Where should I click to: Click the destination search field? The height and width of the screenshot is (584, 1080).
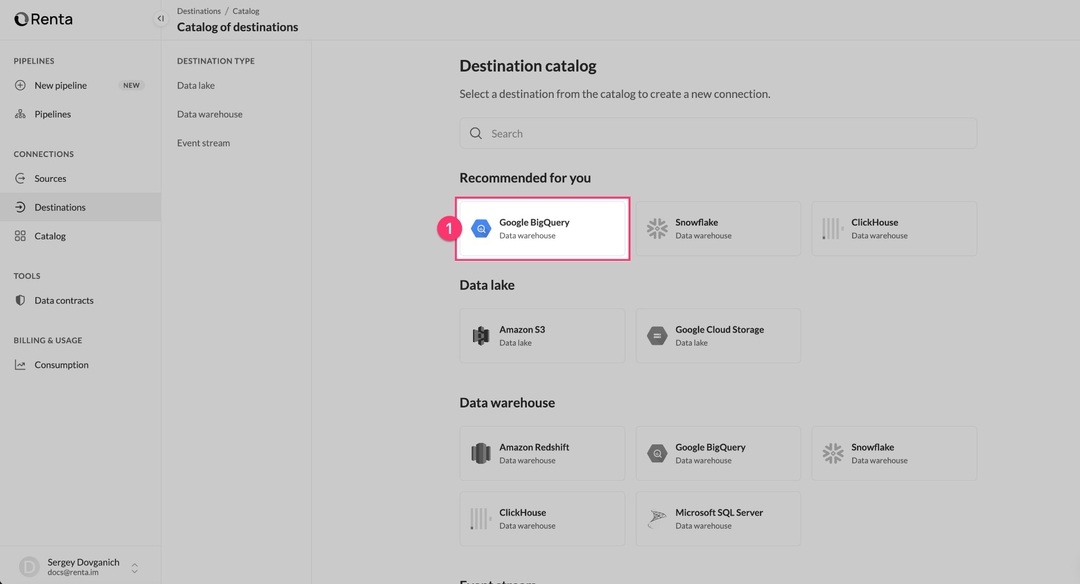(x=717, y=132)
